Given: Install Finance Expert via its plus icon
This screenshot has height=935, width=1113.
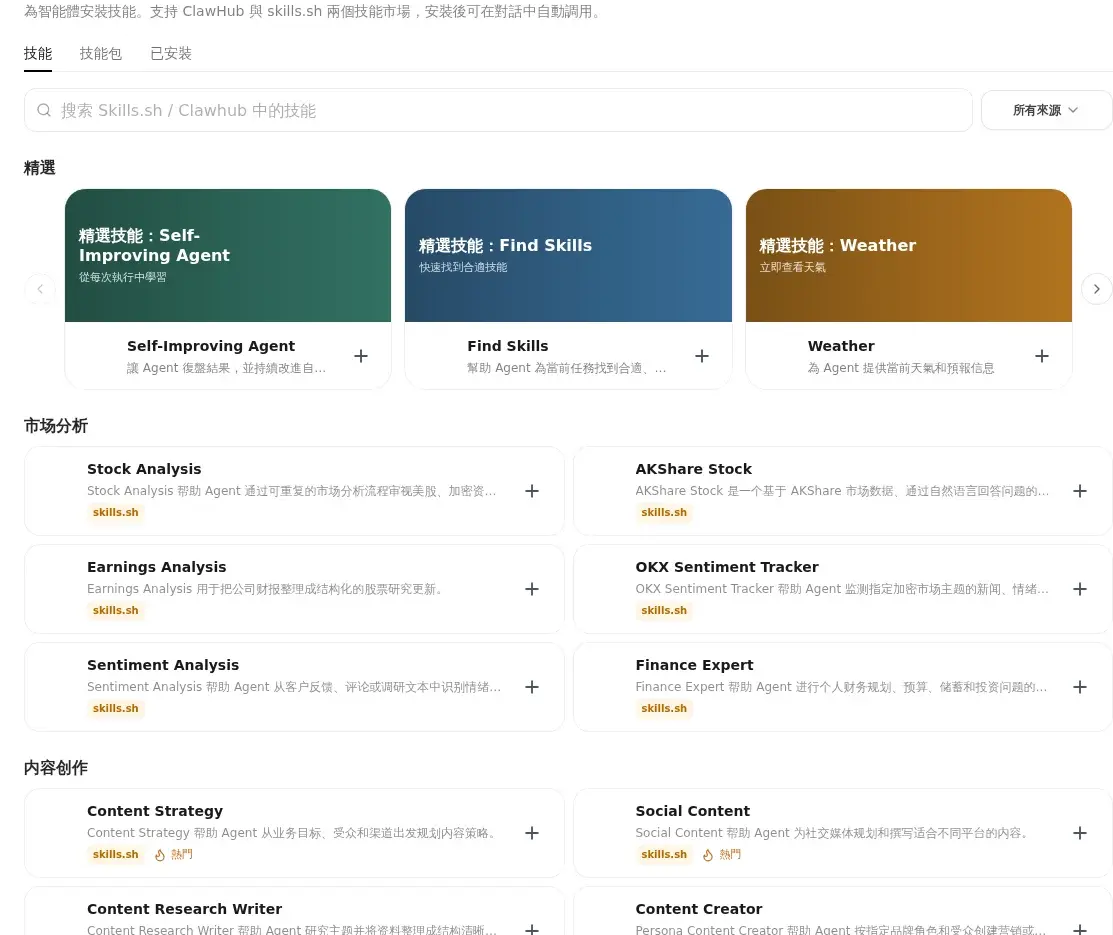Looking at the screenshot, I should 1080,687.
